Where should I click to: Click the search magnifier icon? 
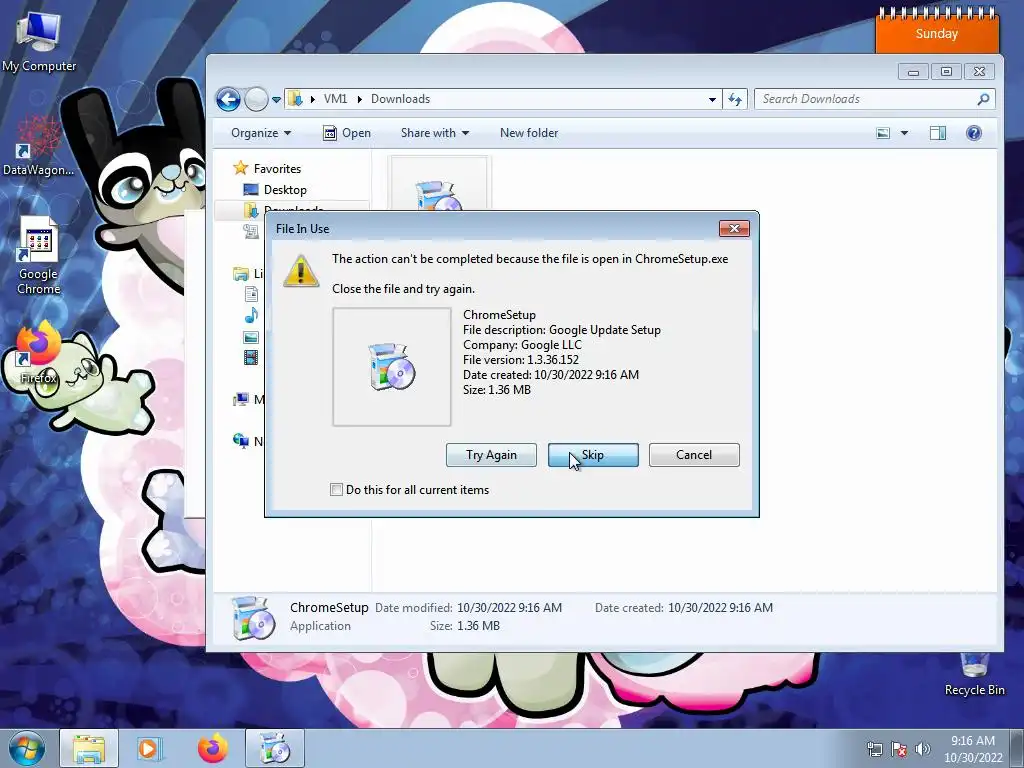[983, 99]
